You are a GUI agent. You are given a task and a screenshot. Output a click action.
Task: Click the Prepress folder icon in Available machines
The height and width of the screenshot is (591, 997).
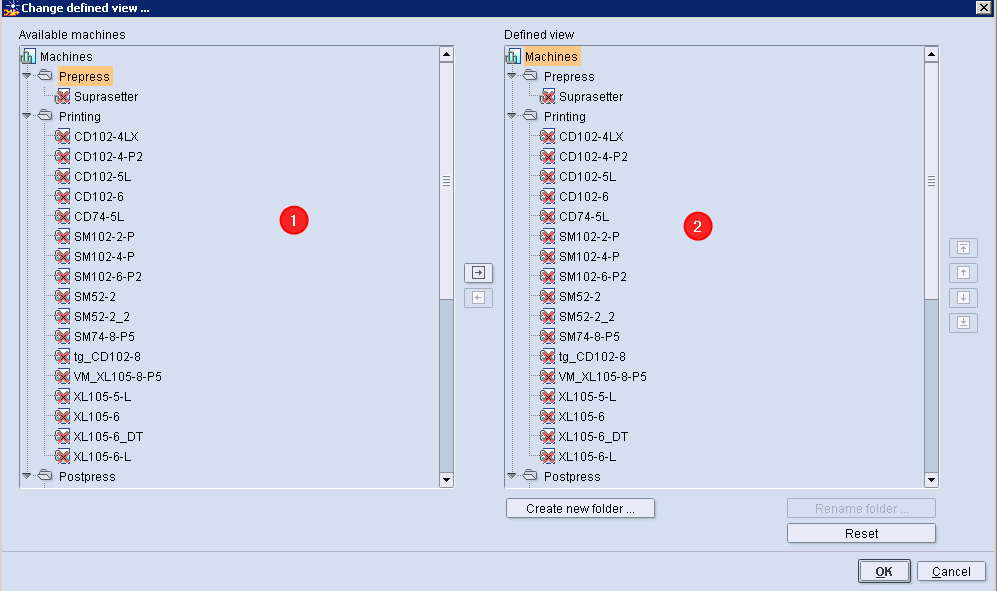pos(43,76)
